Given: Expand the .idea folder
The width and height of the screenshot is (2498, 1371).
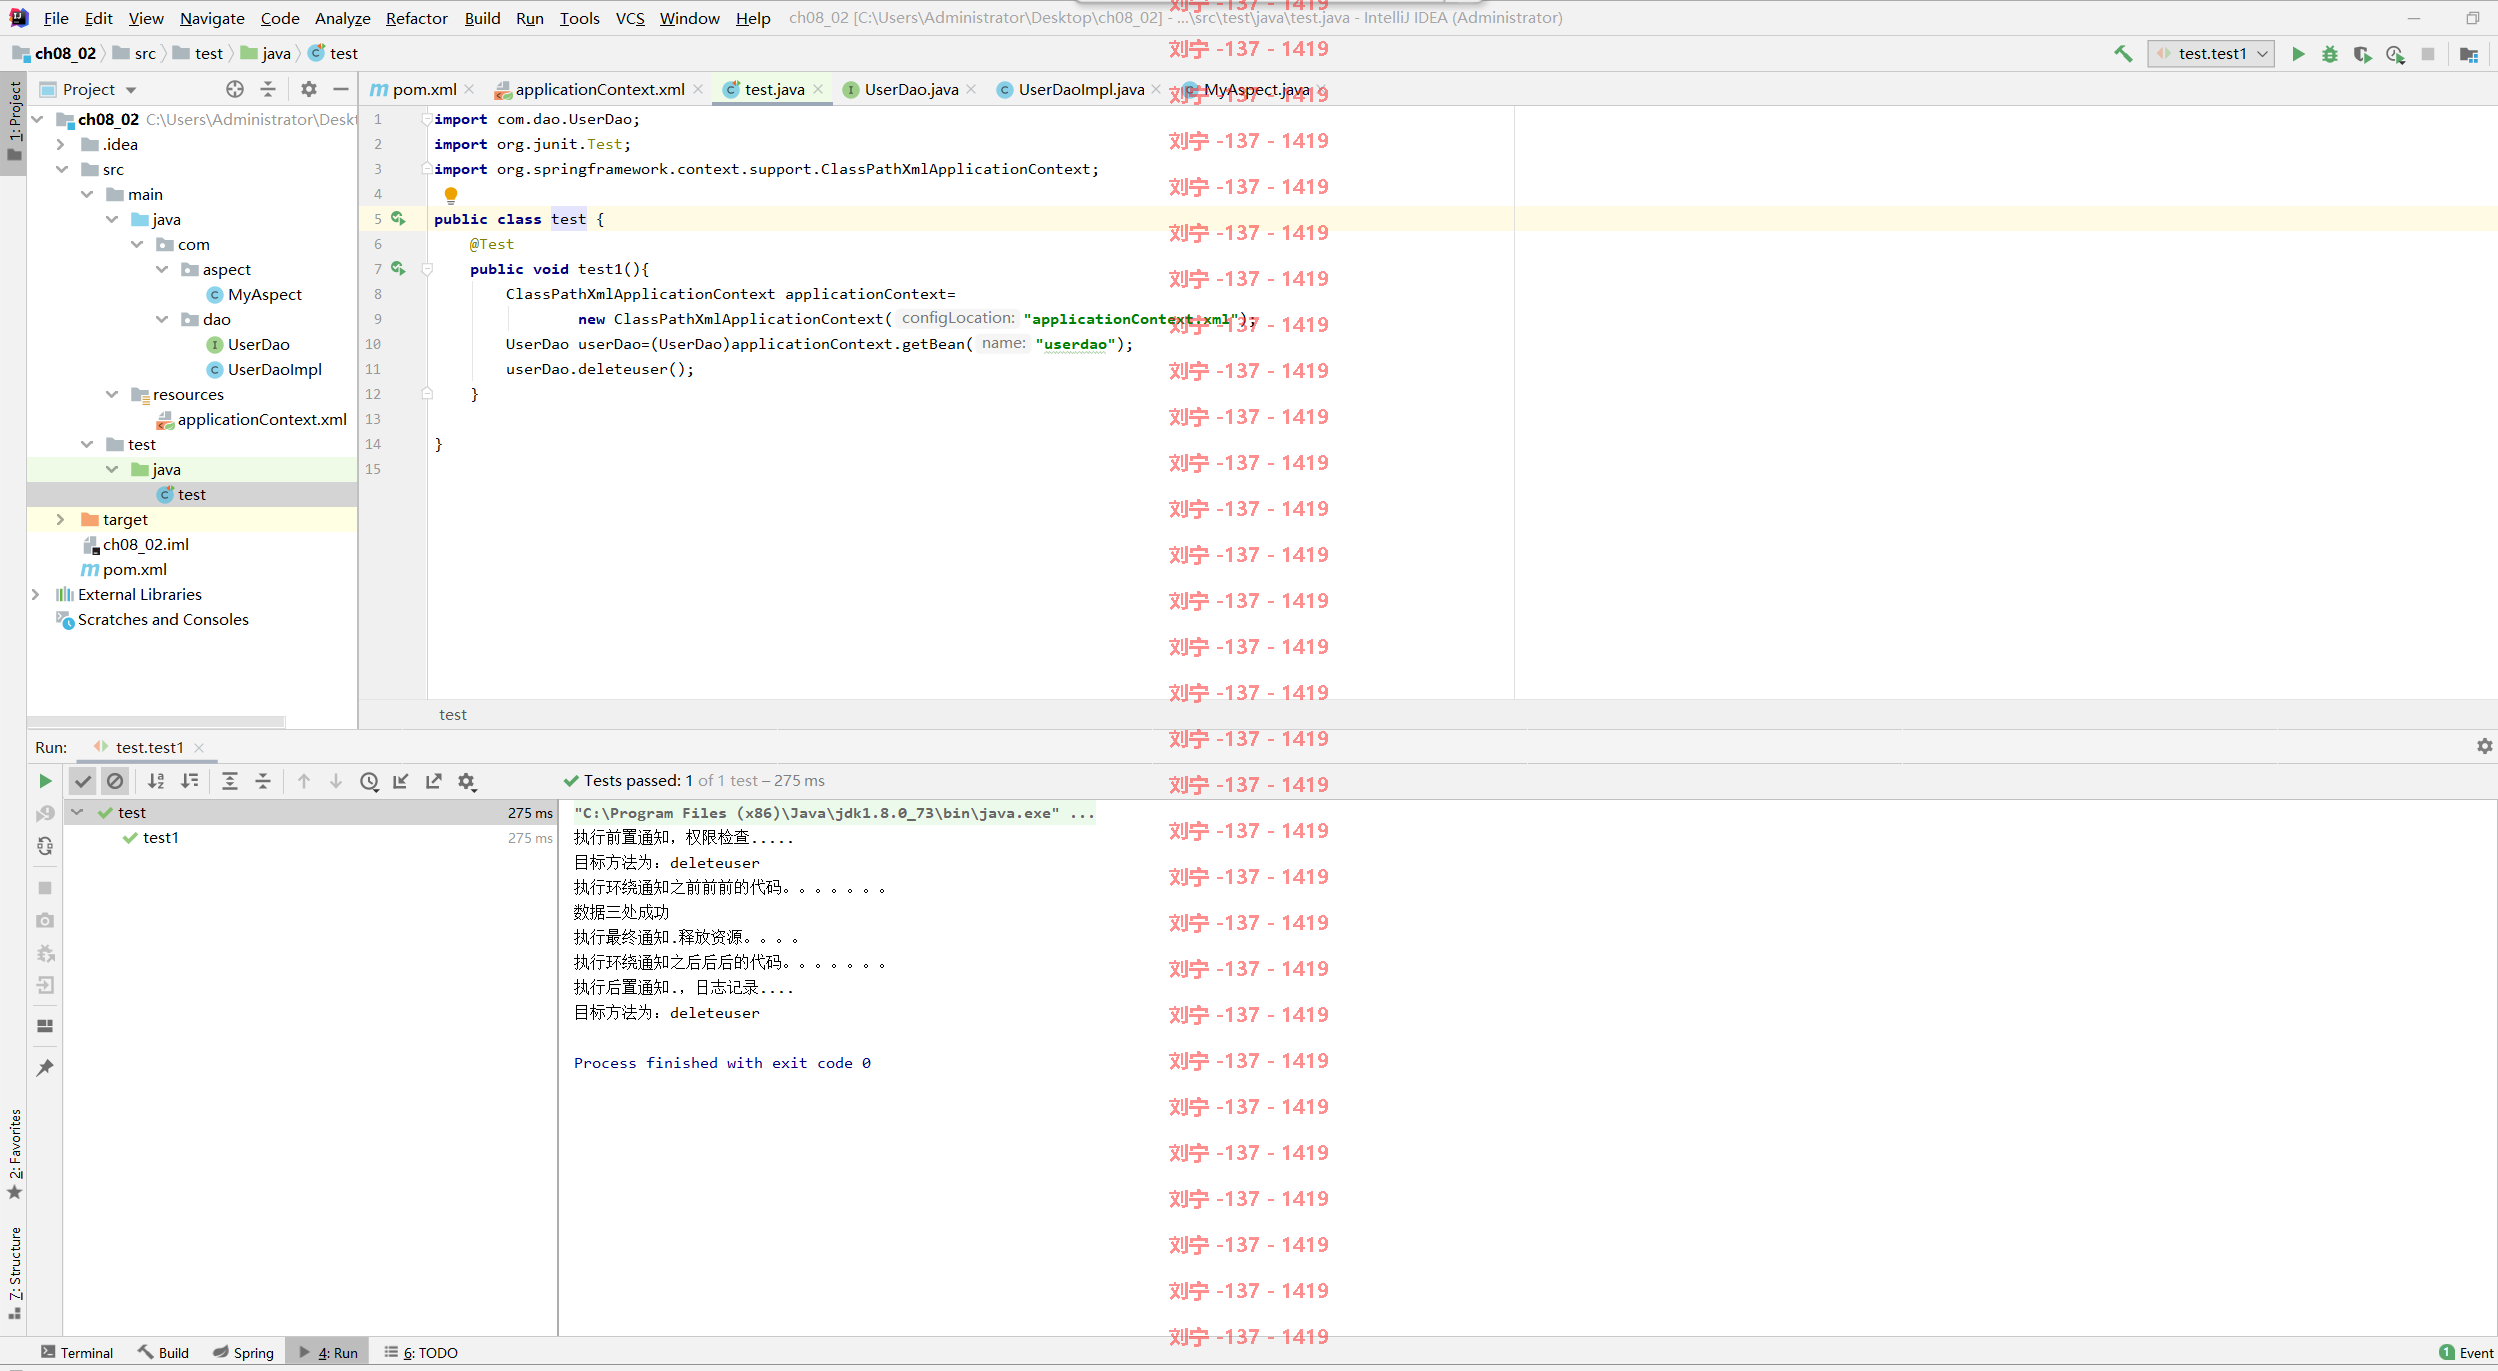Looking at the screenshot, I should pyautogui.click(x=61, y=144).
